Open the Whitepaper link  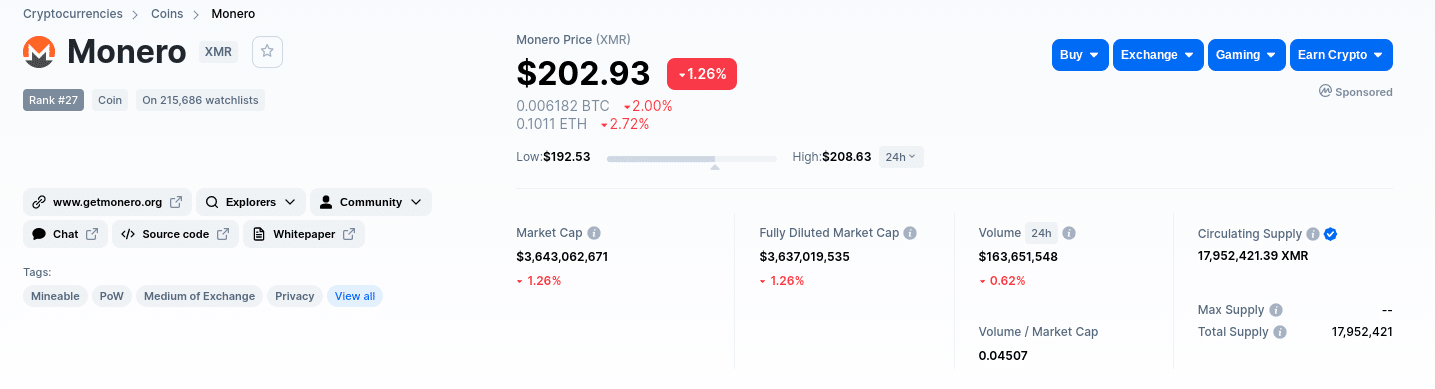[304, 234]
